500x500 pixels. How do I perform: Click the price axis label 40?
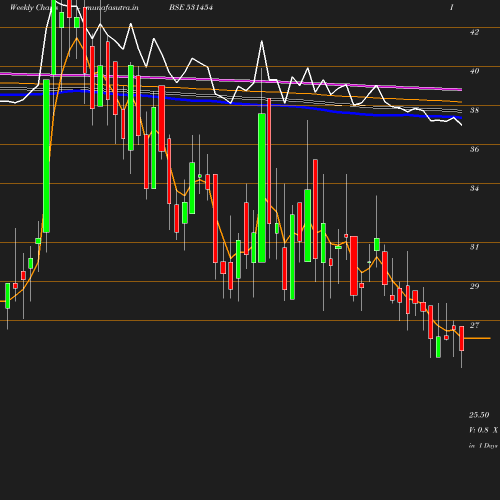pyautogui.click(x=474, y=71)
